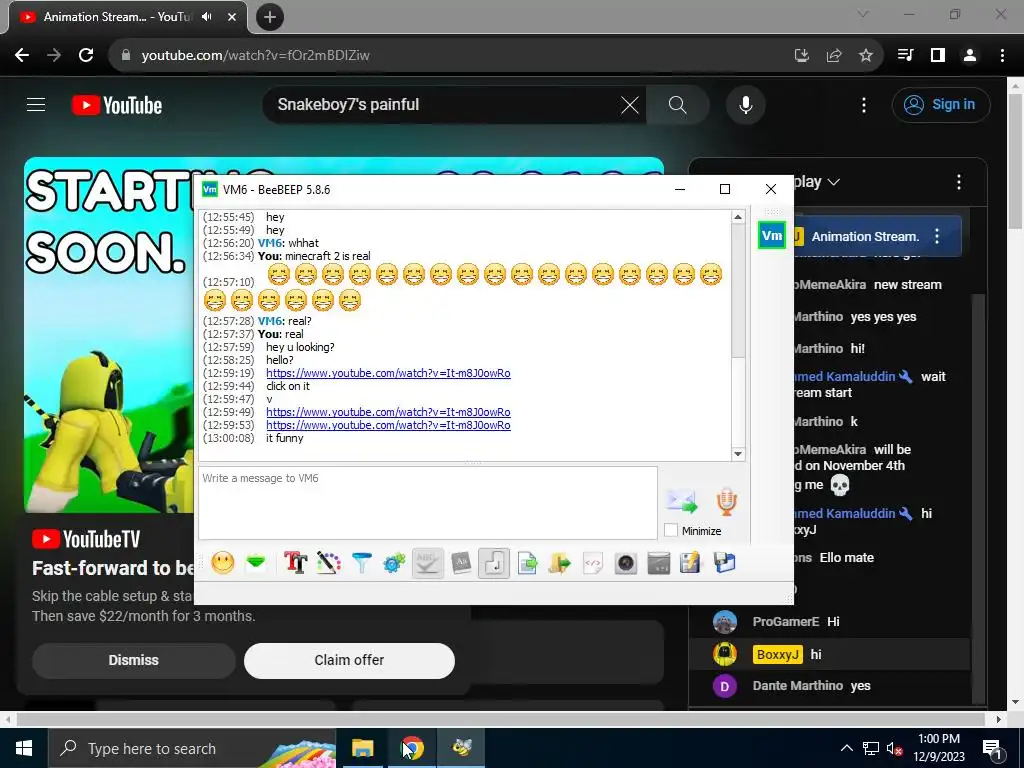Click the BeeBEEP chat scrollbar thumb
The image size is (1024, 768).
point(738,291)
